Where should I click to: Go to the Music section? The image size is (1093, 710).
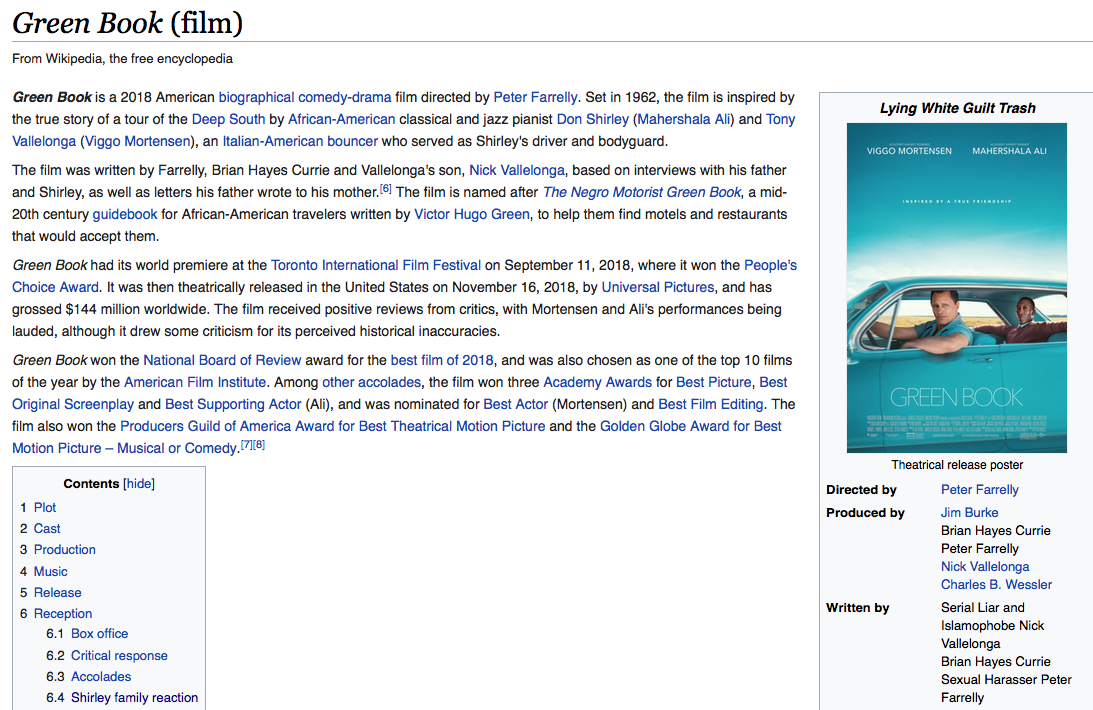(x=50, y=571)
